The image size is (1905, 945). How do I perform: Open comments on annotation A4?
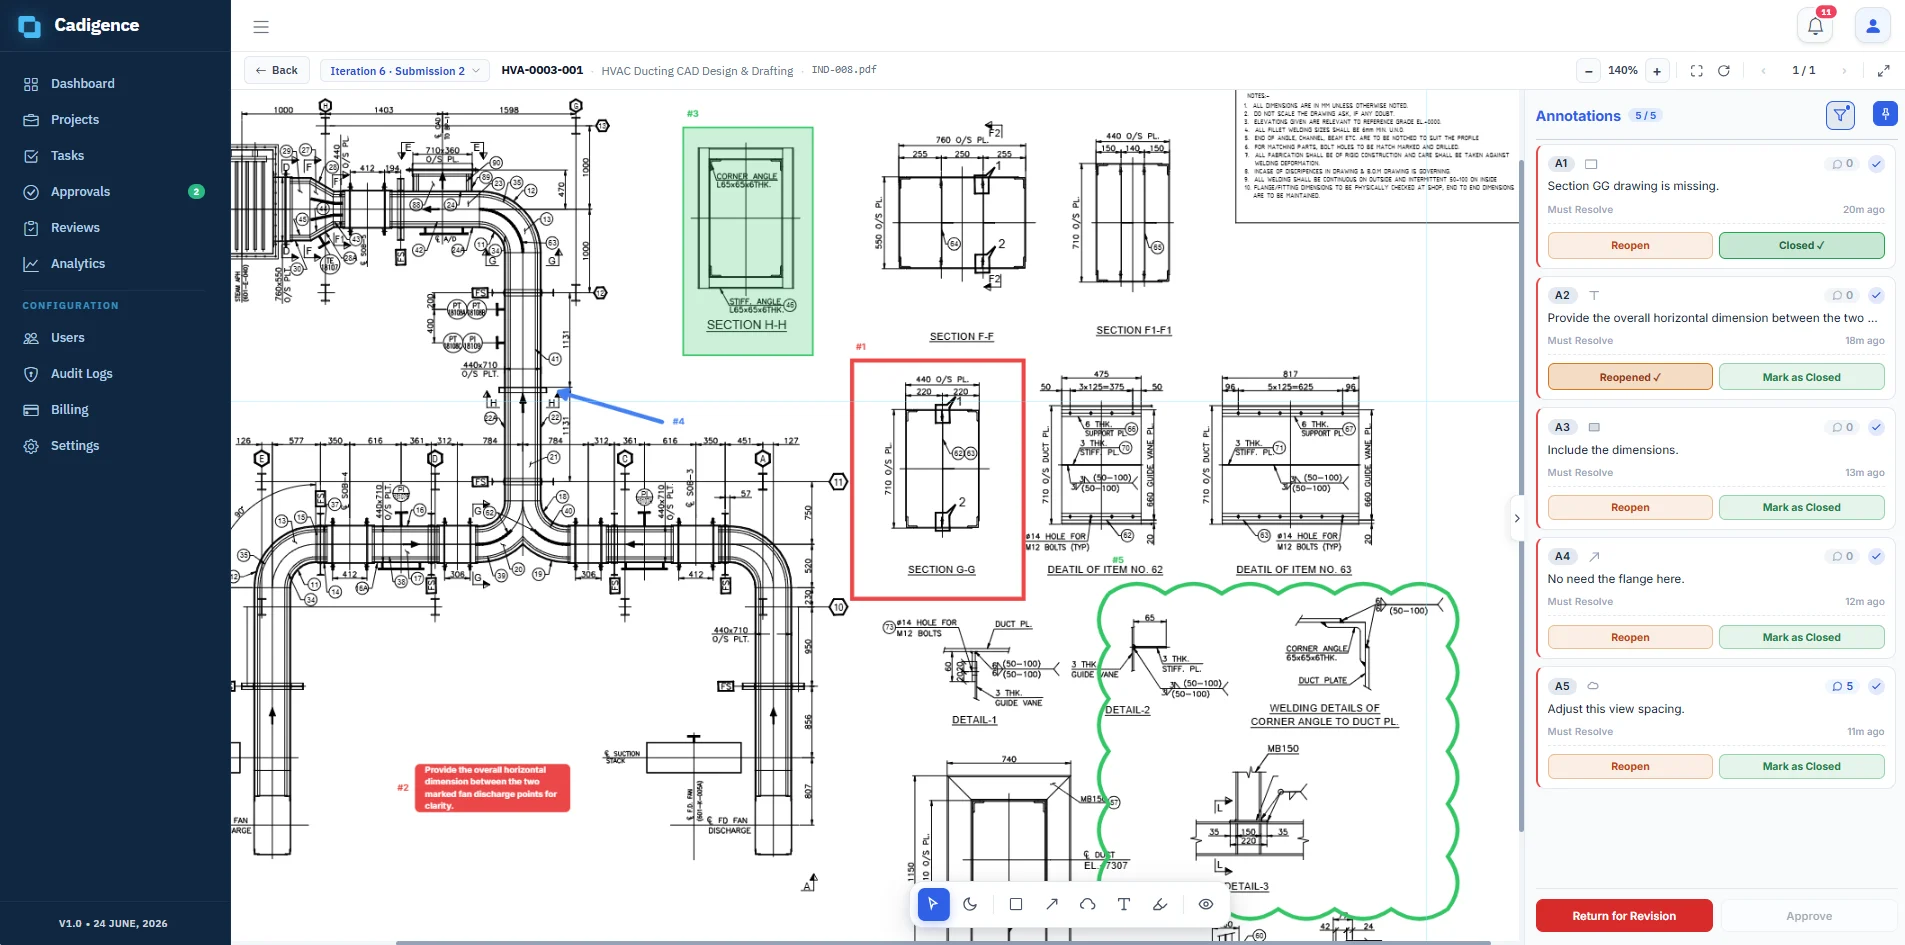tap(1842, 557)
